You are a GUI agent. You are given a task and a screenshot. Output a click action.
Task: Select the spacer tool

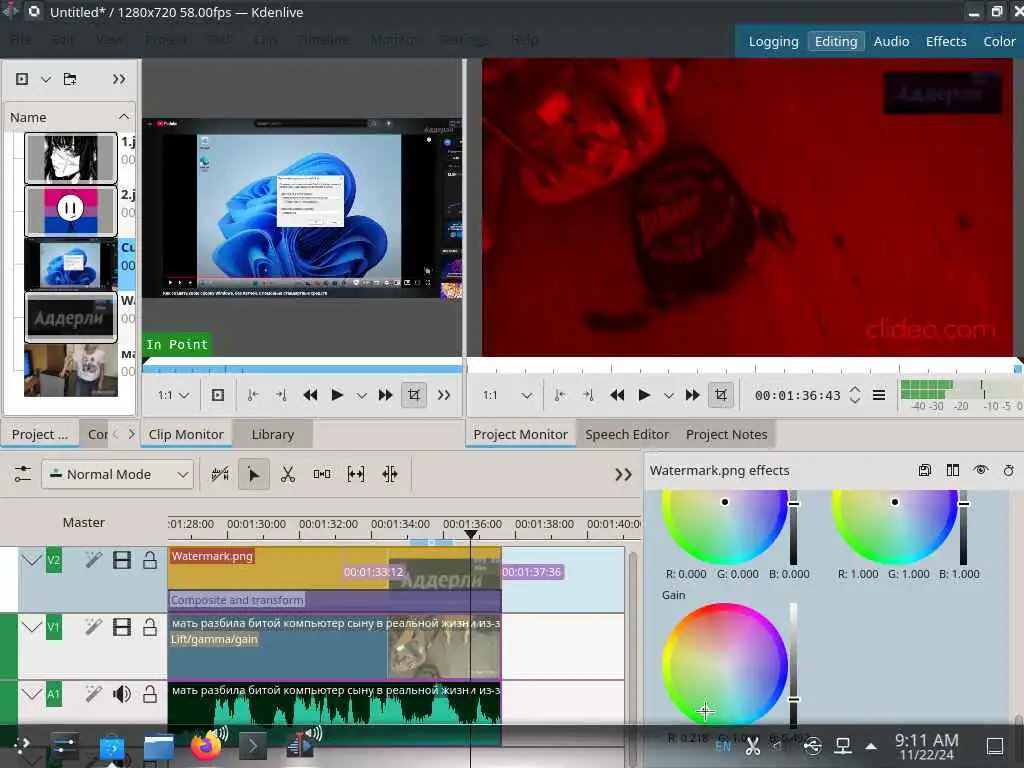pyautogui.click(x=322, y=474)
